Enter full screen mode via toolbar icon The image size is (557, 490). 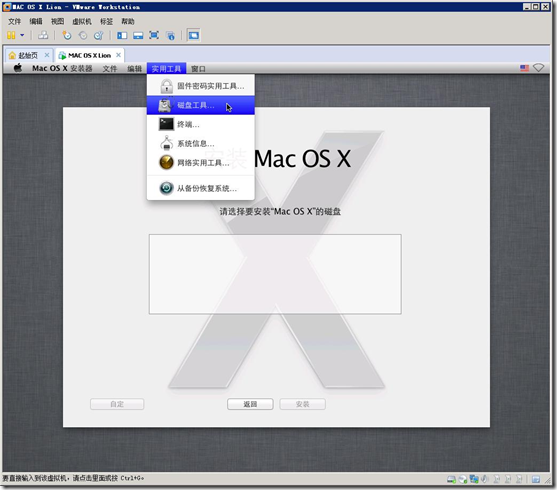(x=154, y=35)
